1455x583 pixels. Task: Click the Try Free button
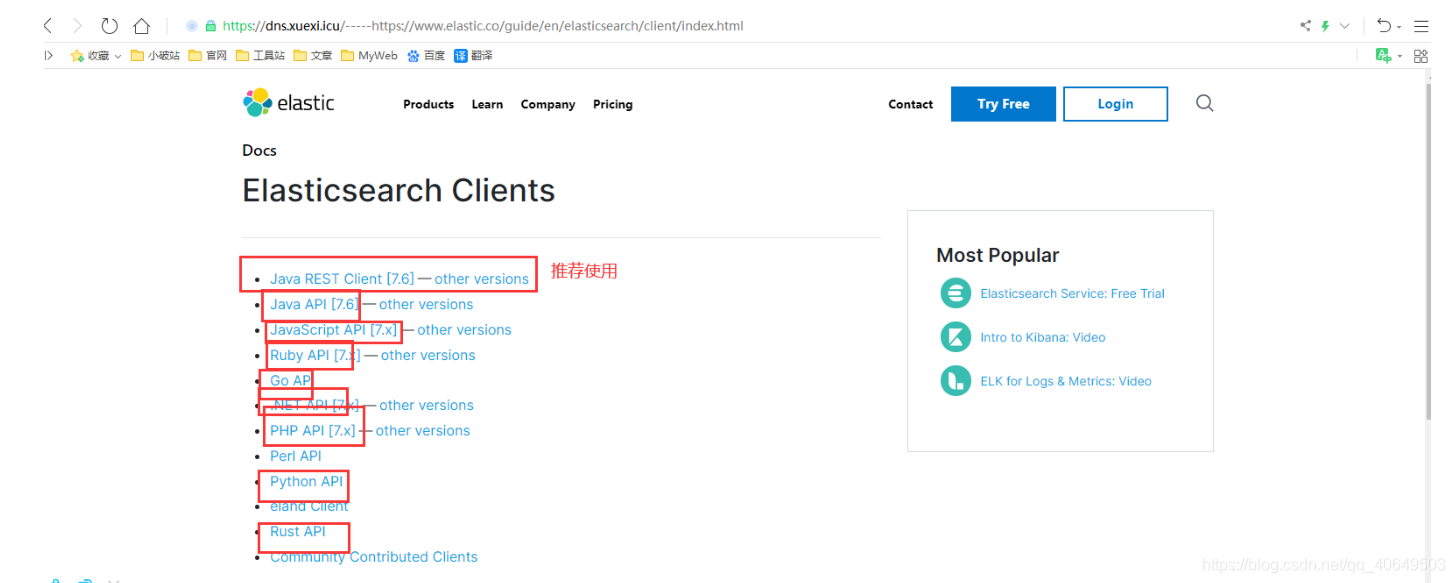[1003, 104]
